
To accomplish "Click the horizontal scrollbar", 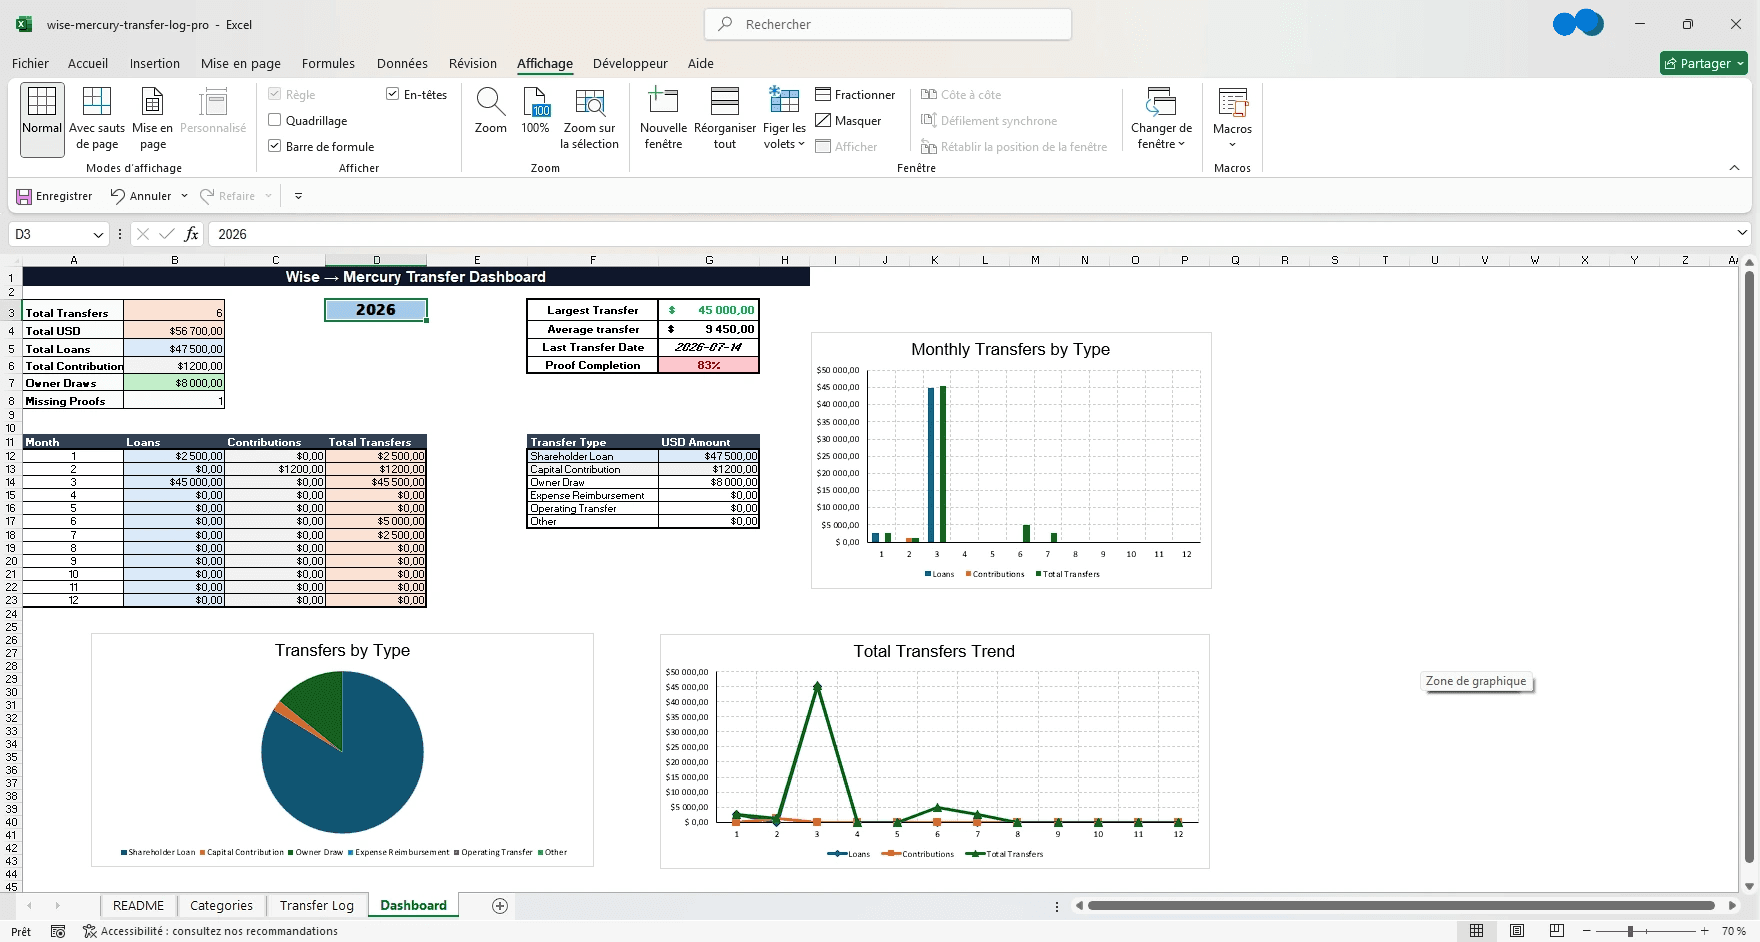I will tap(1401, 906).
